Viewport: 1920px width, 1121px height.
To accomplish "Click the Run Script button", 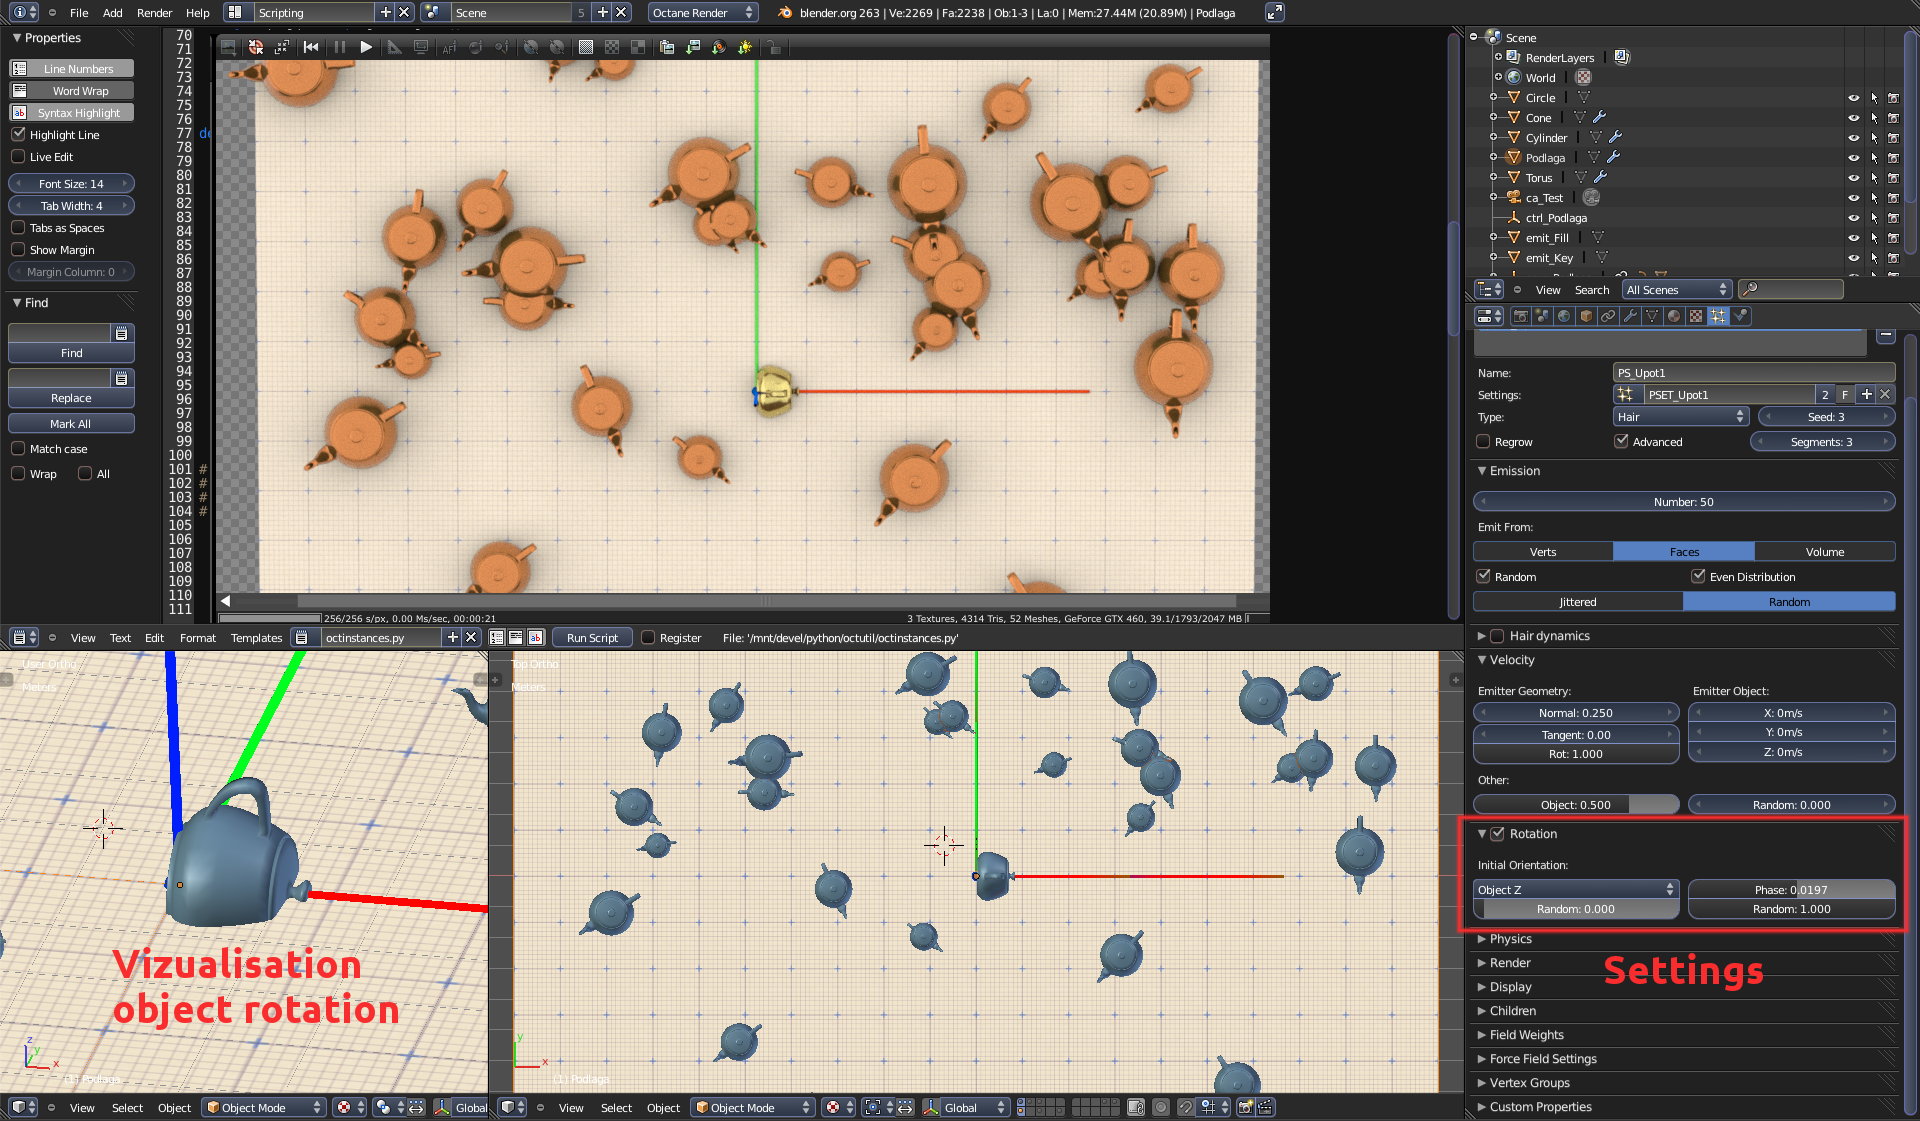I will [x=592, y=638].
